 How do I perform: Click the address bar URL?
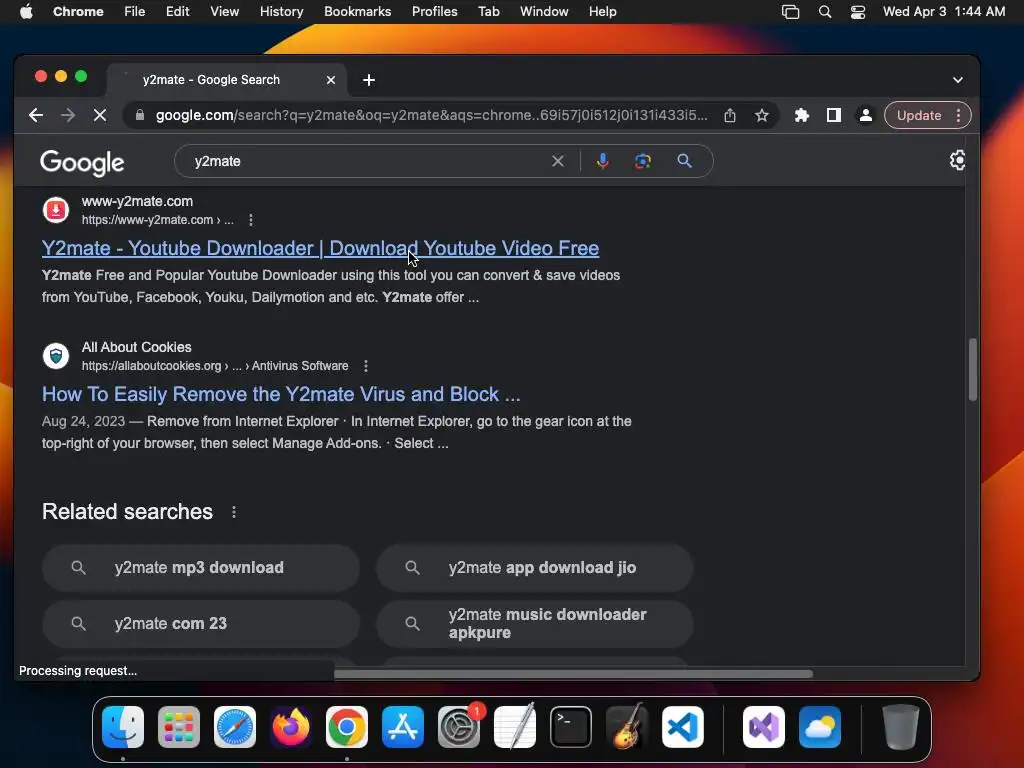pos(431,116)
